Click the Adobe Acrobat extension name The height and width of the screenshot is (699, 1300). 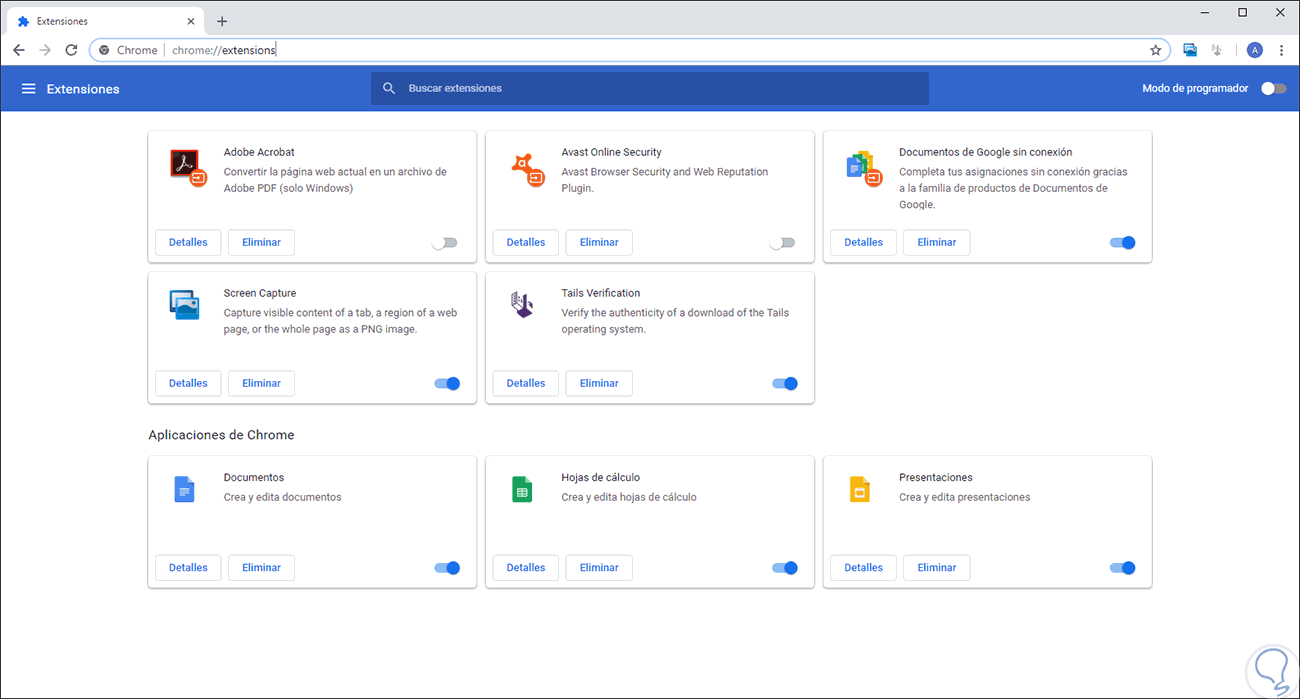259,152
